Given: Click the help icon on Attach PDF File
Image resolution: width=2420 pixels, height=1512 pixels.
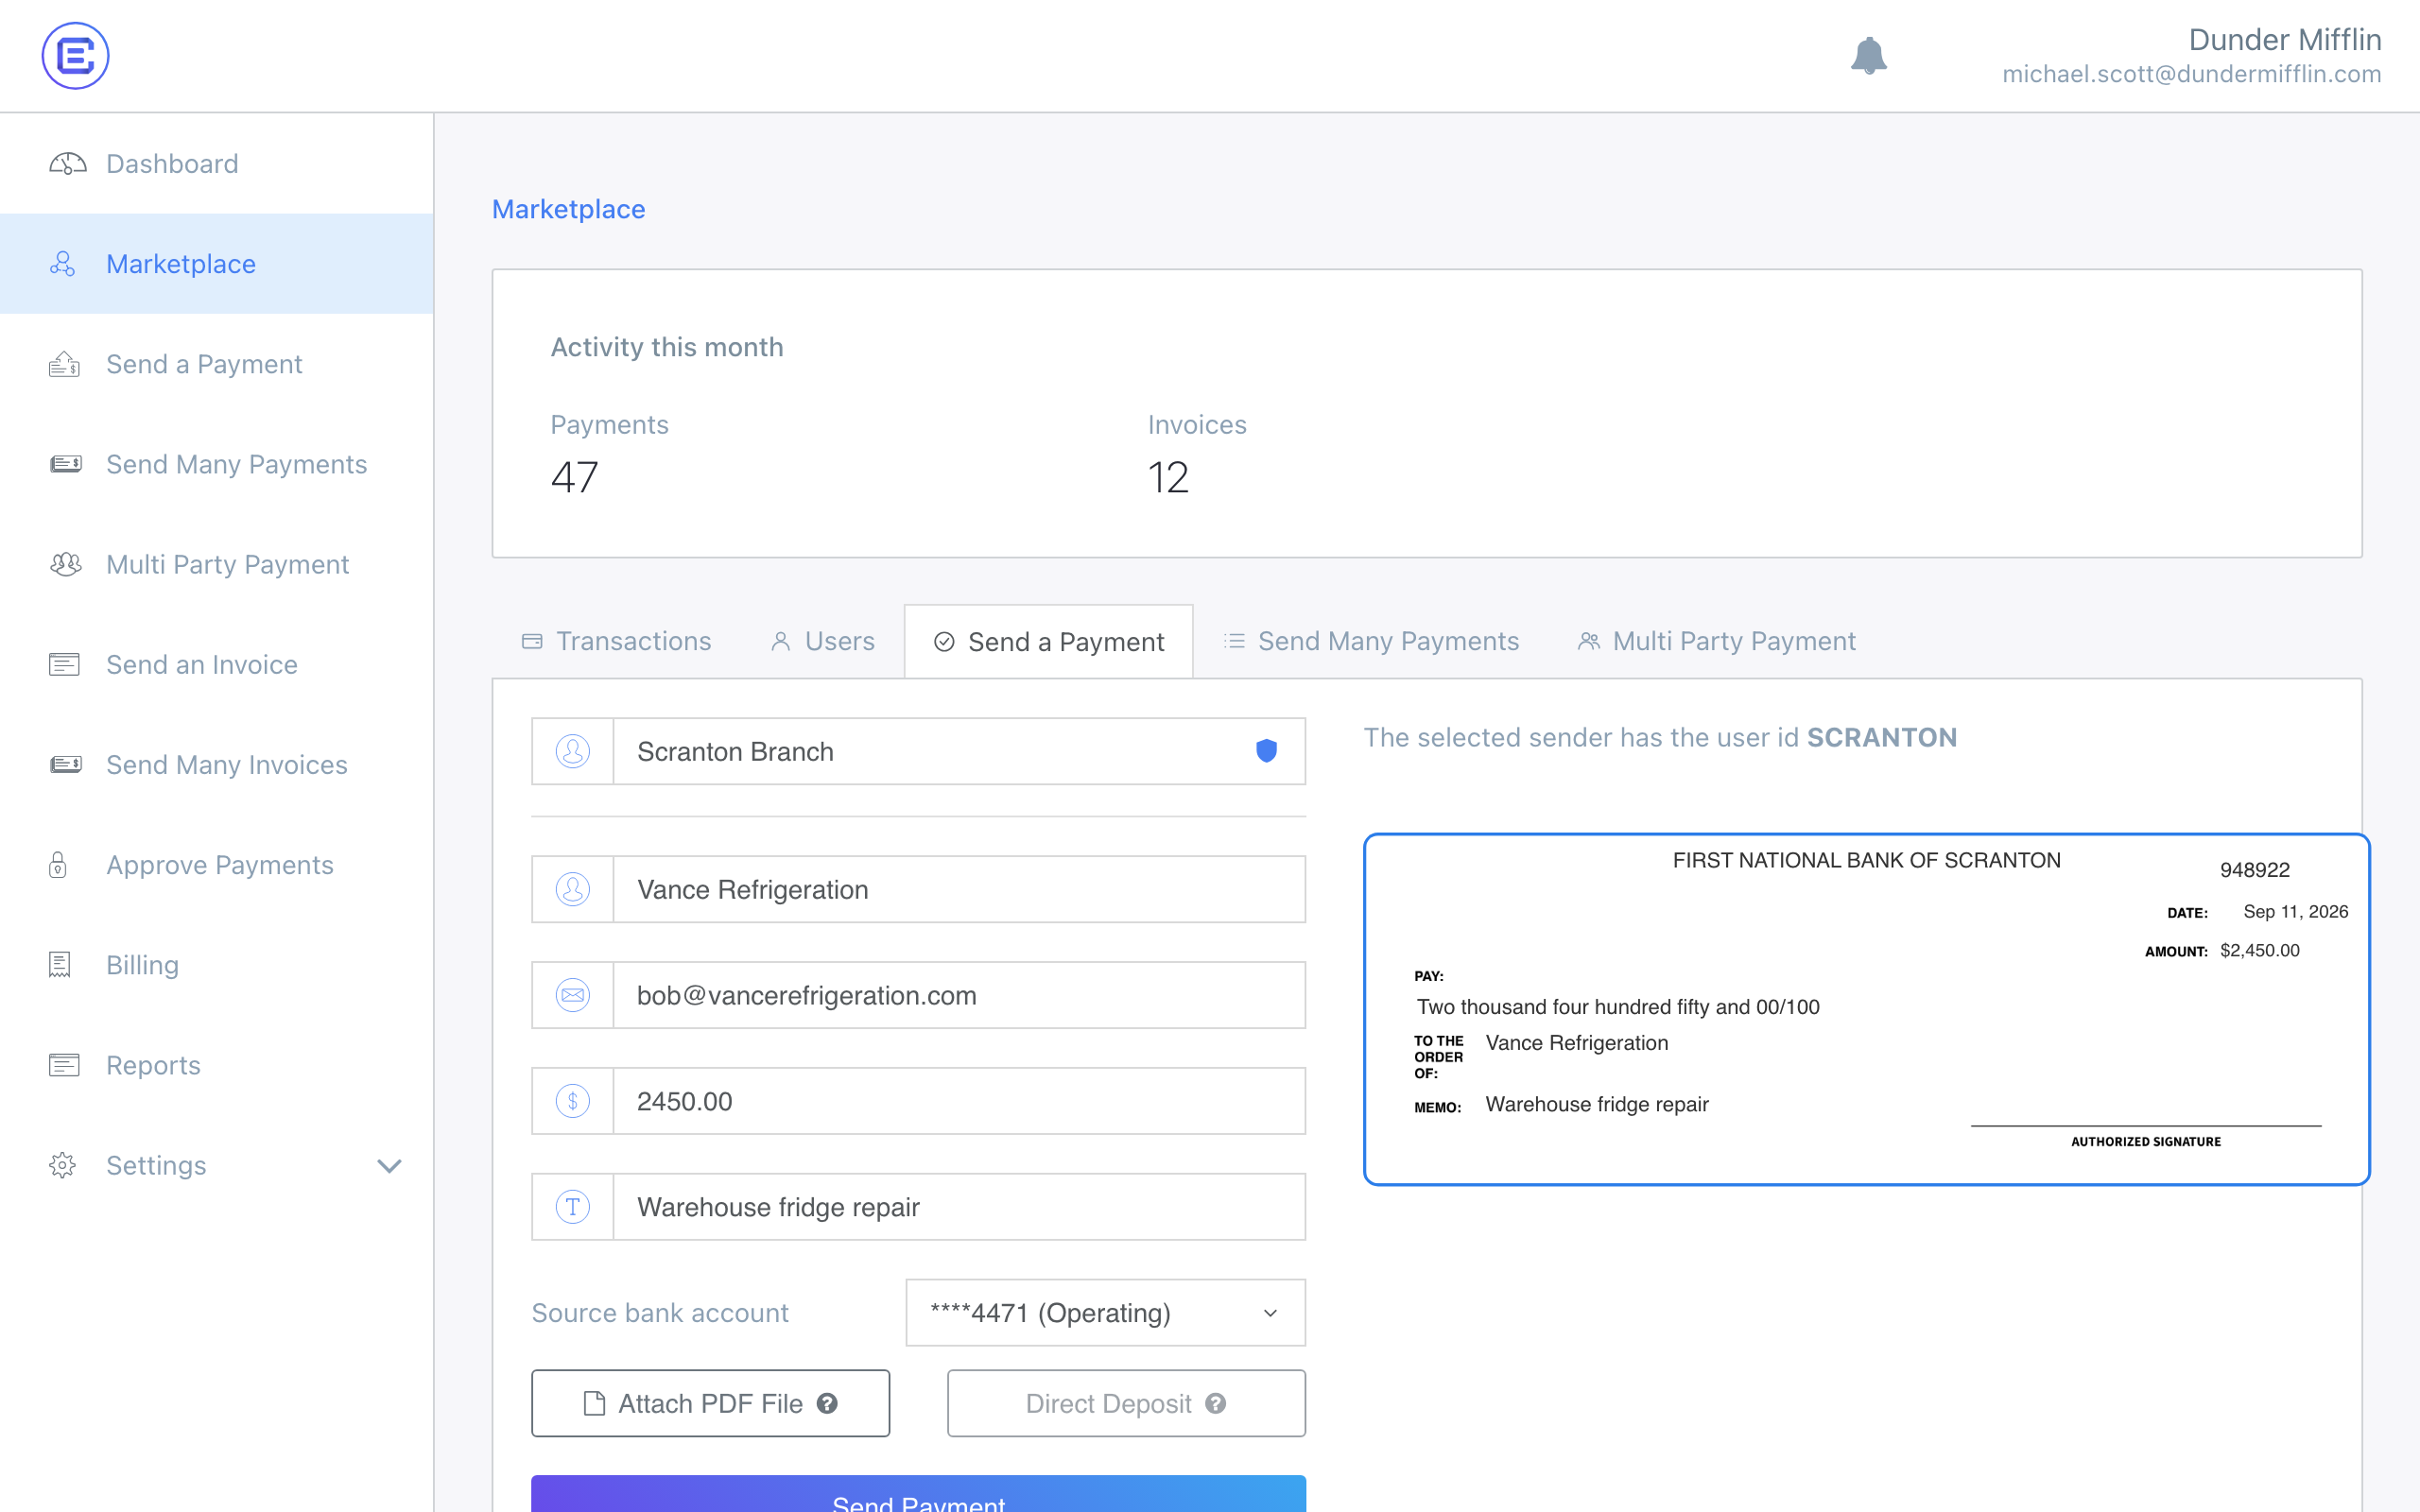Looking at the screenshot, I should [827, 1403].
